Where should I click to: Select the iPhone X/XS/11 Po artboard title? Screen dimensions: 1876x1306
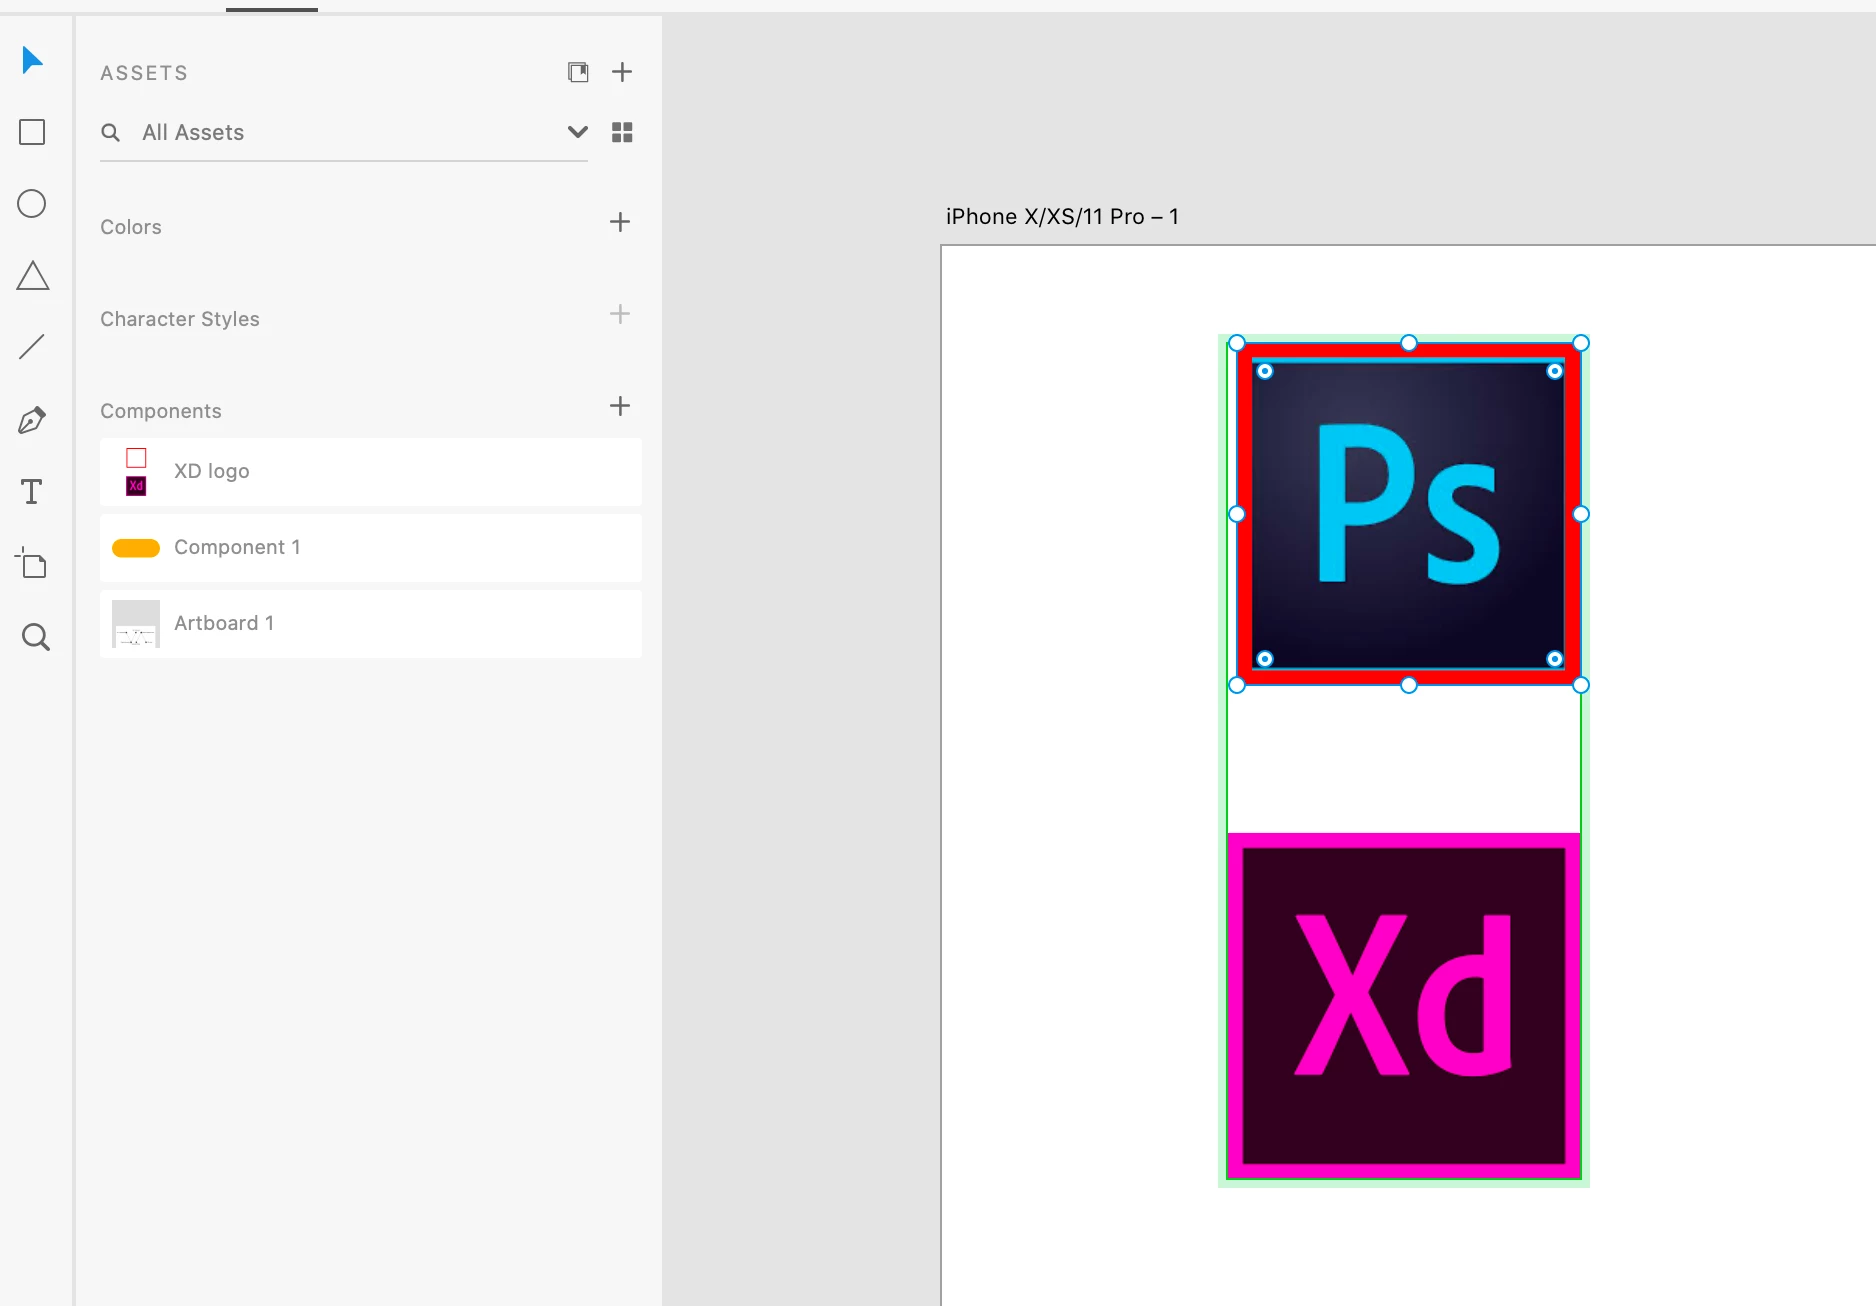pyautogui.click(x=1062, y=217)
